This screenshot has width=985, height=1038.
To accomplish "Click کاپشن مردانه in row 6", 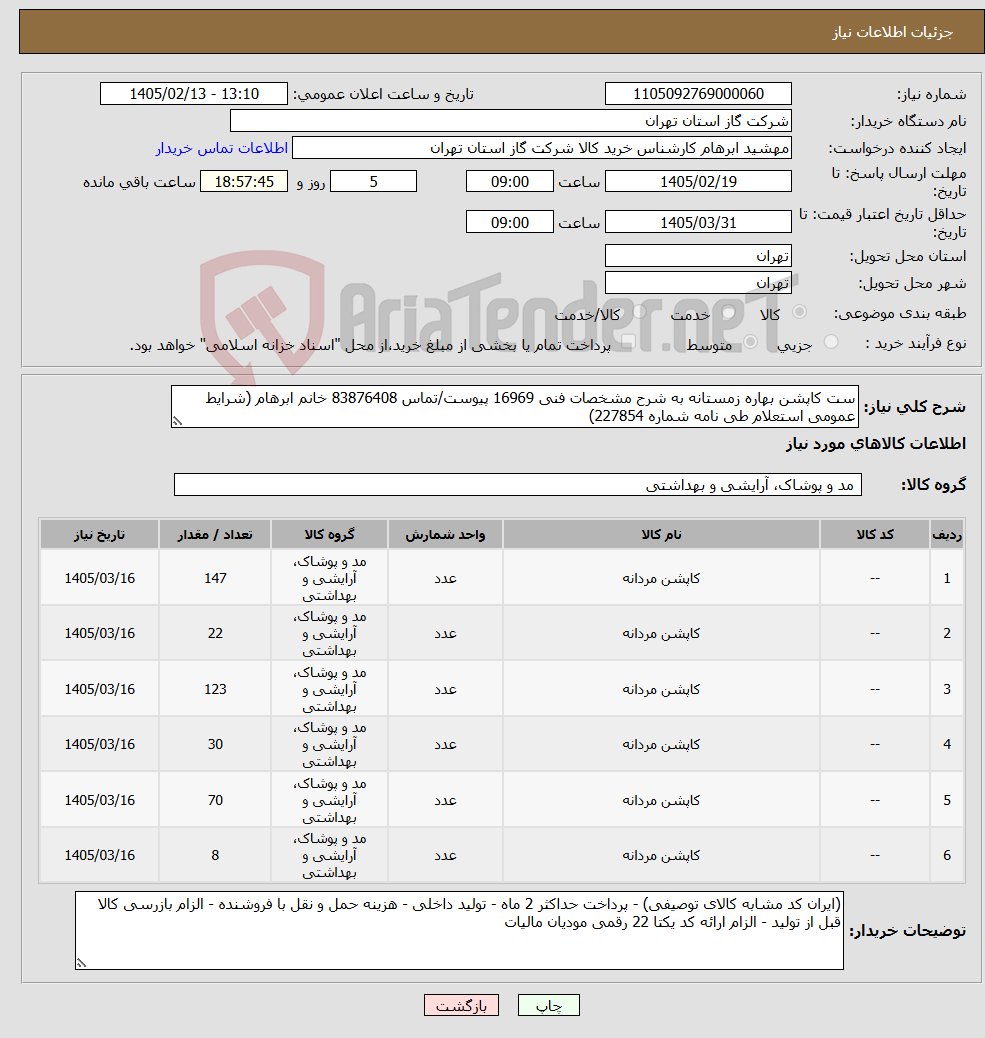I will coord(661,856).
